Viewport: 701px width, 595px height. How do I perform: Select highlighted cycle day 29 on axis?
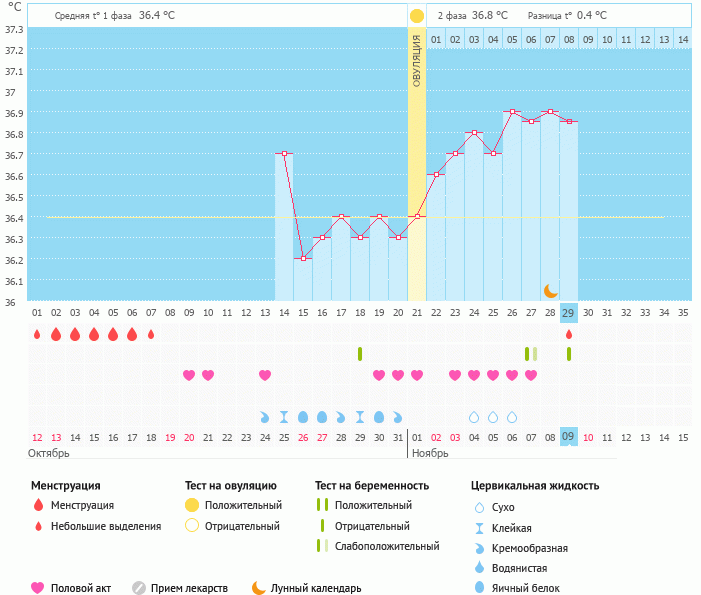point(569,313)
